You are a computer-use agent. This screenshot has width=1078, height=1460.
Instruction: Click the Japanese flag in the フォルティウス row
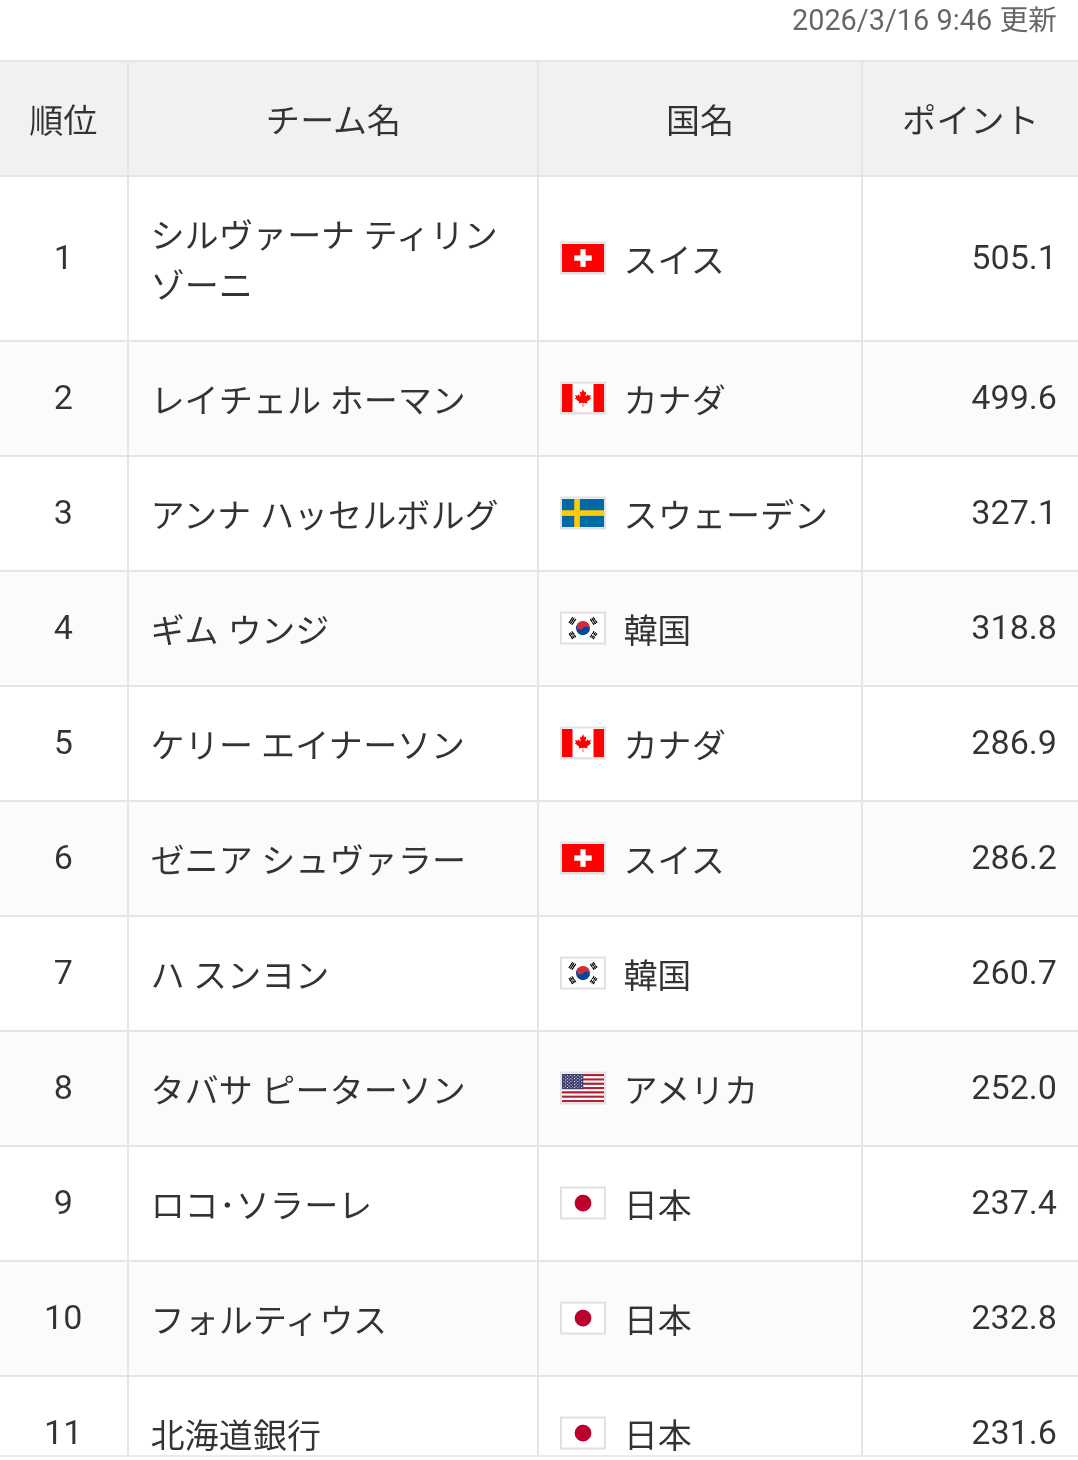pos(583,1318)
